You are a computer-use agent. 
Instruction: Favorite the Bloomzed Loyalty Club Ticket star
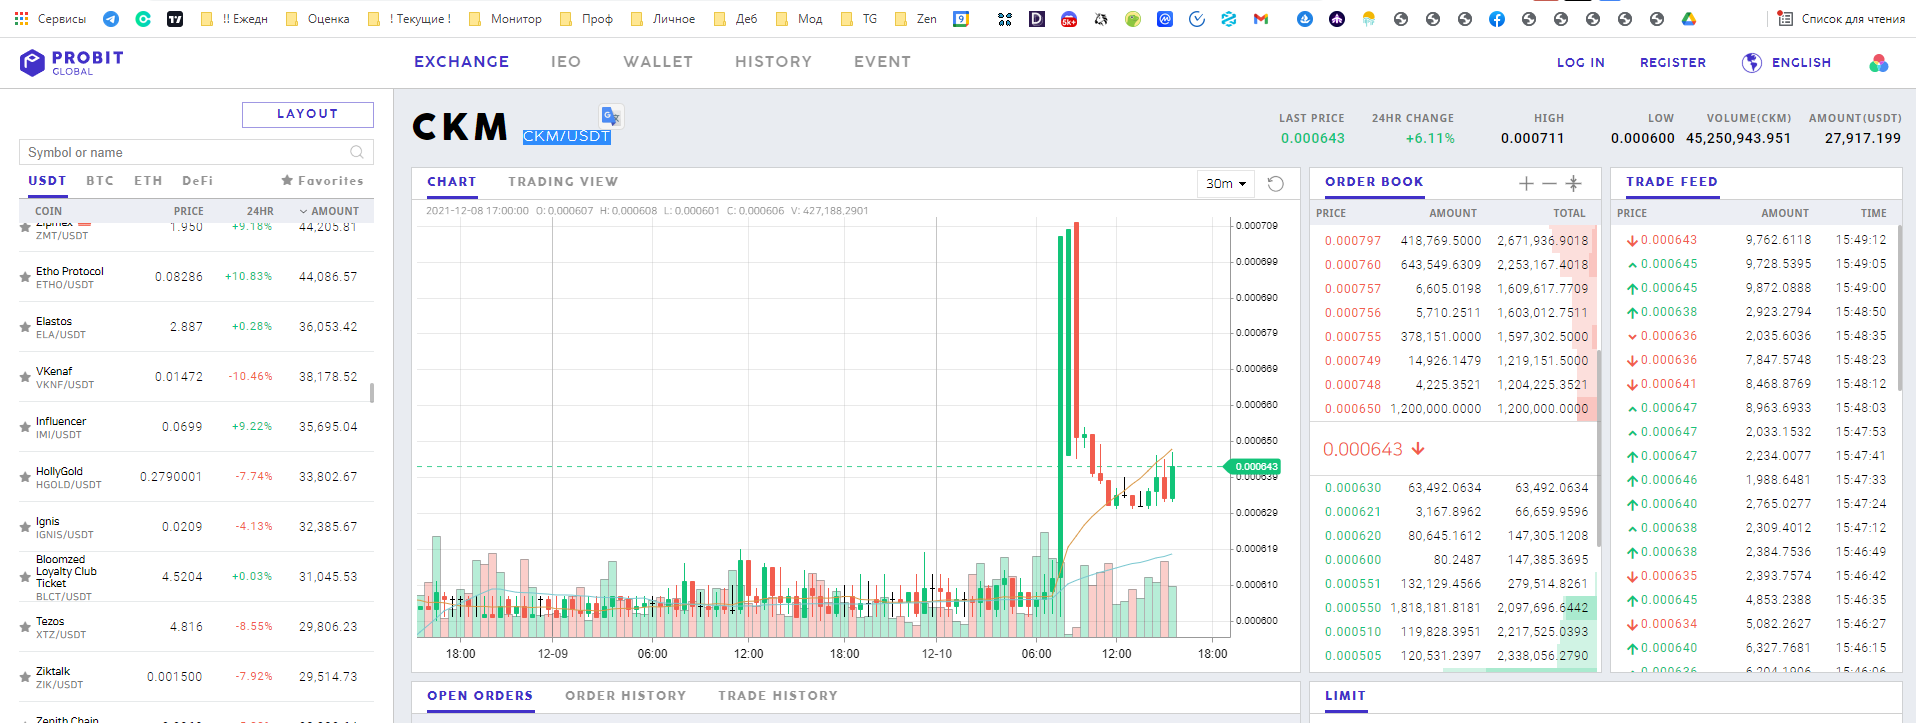pyautogui.click(x=25, y=577)
